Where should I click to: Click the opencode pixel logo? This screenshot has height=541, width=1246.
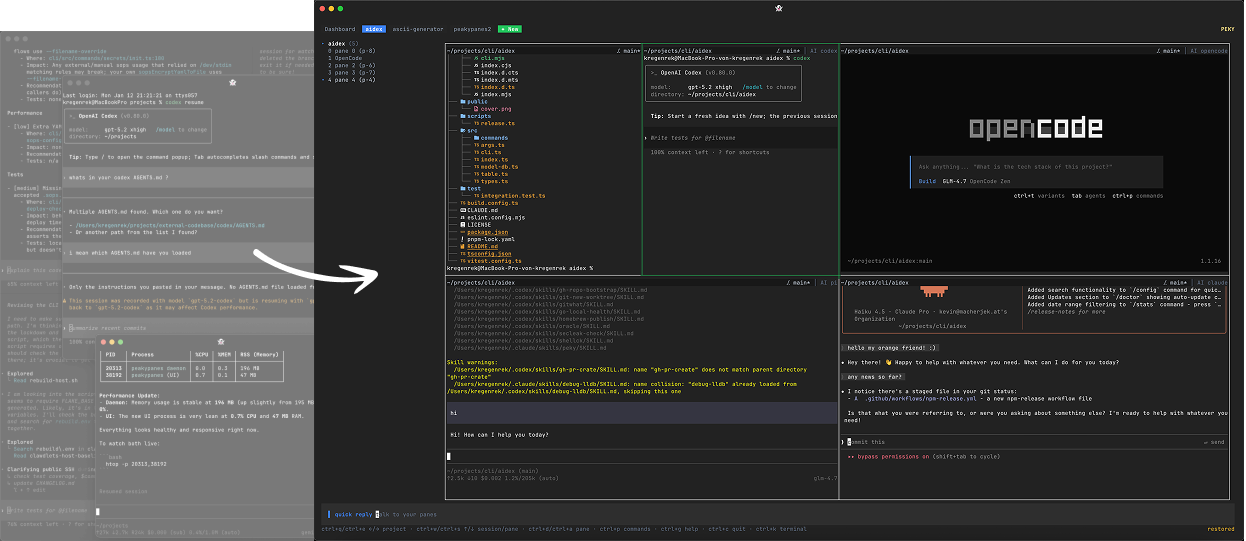pos(1035,128)
